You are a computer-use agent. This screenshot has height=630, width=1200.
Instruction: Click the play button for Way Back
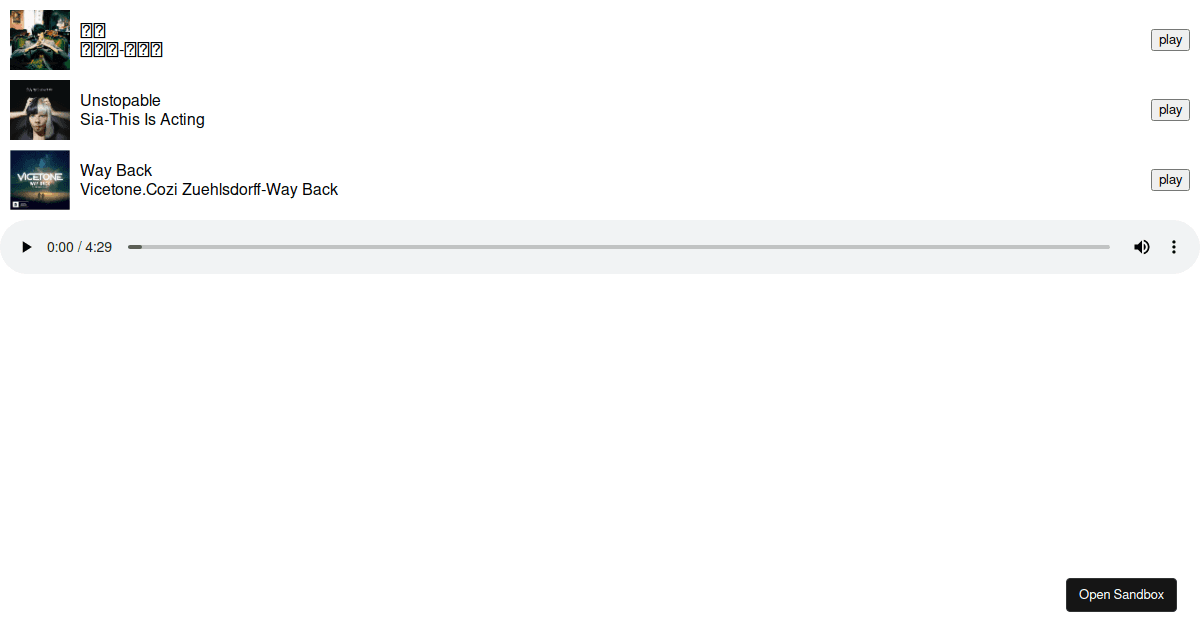coord(1170,180)
